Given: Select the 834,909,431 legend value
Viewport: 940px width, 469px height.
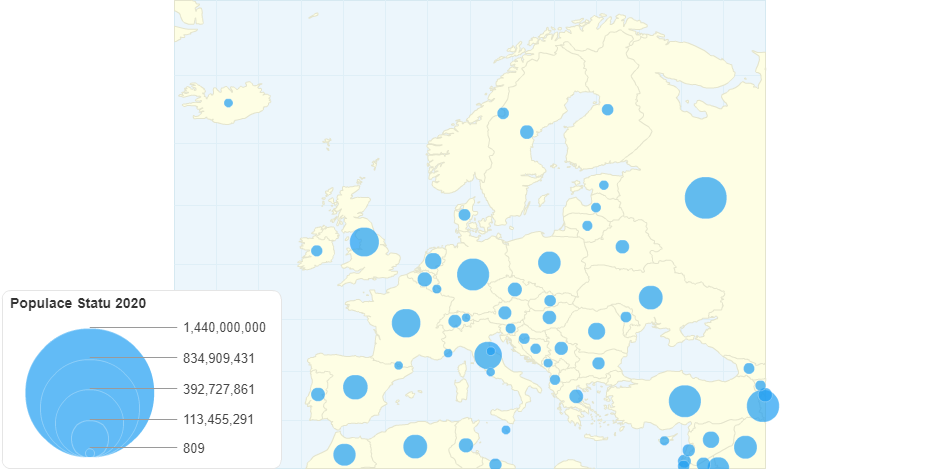Looking at the screenshot, I should coord(219,358).
